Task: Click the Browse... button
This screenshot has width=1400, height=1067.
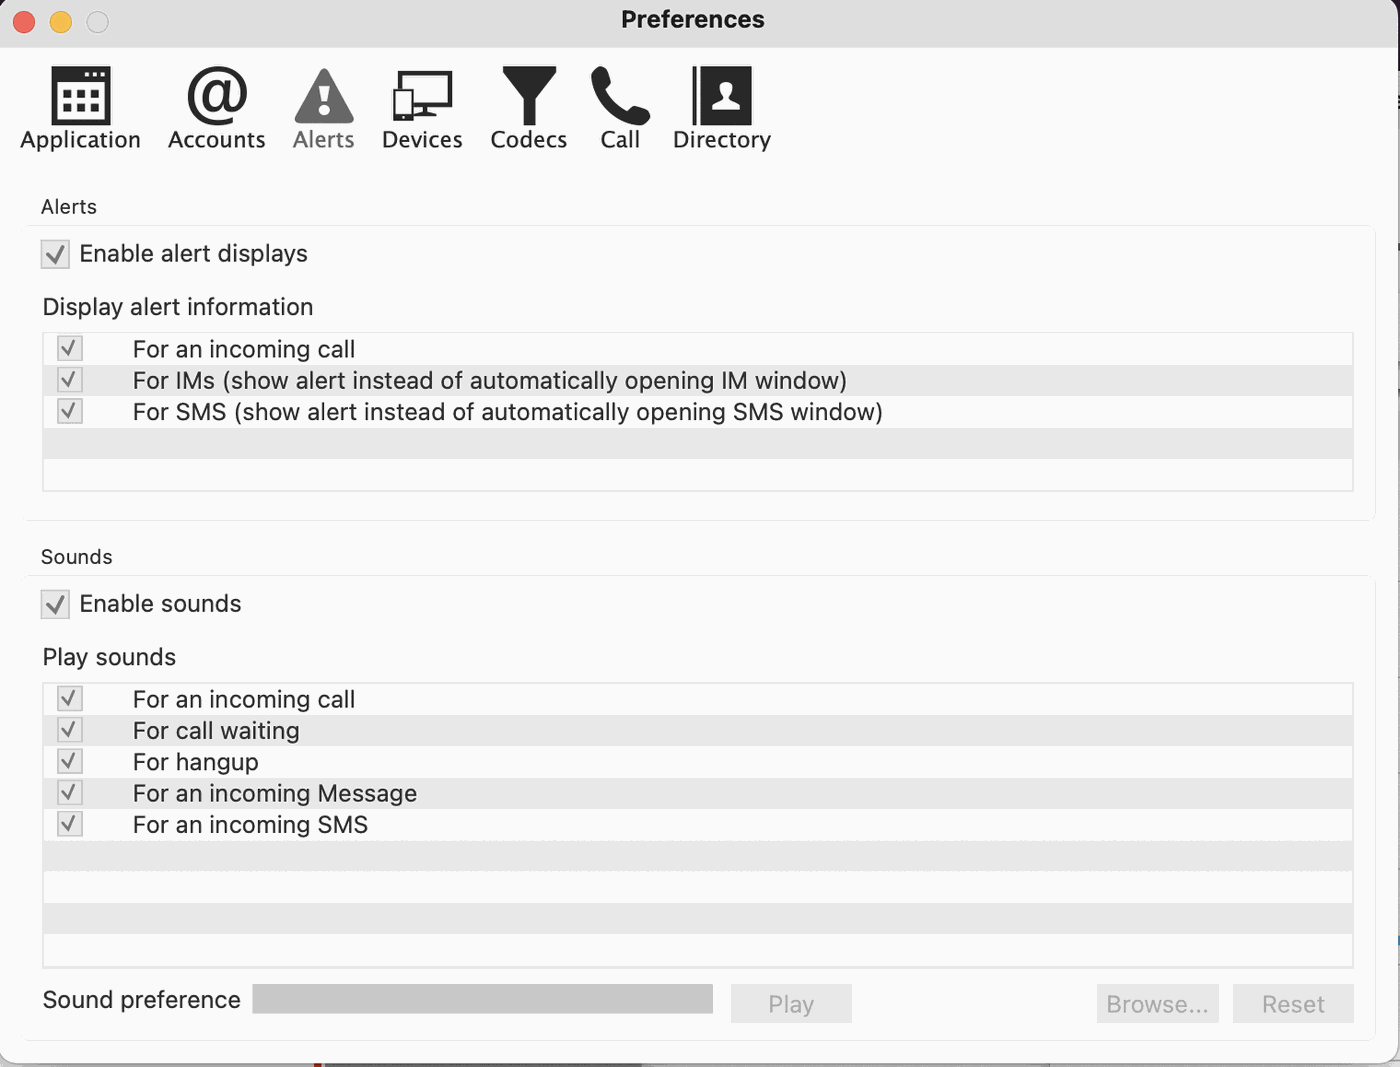Action: point(1157,1003)
